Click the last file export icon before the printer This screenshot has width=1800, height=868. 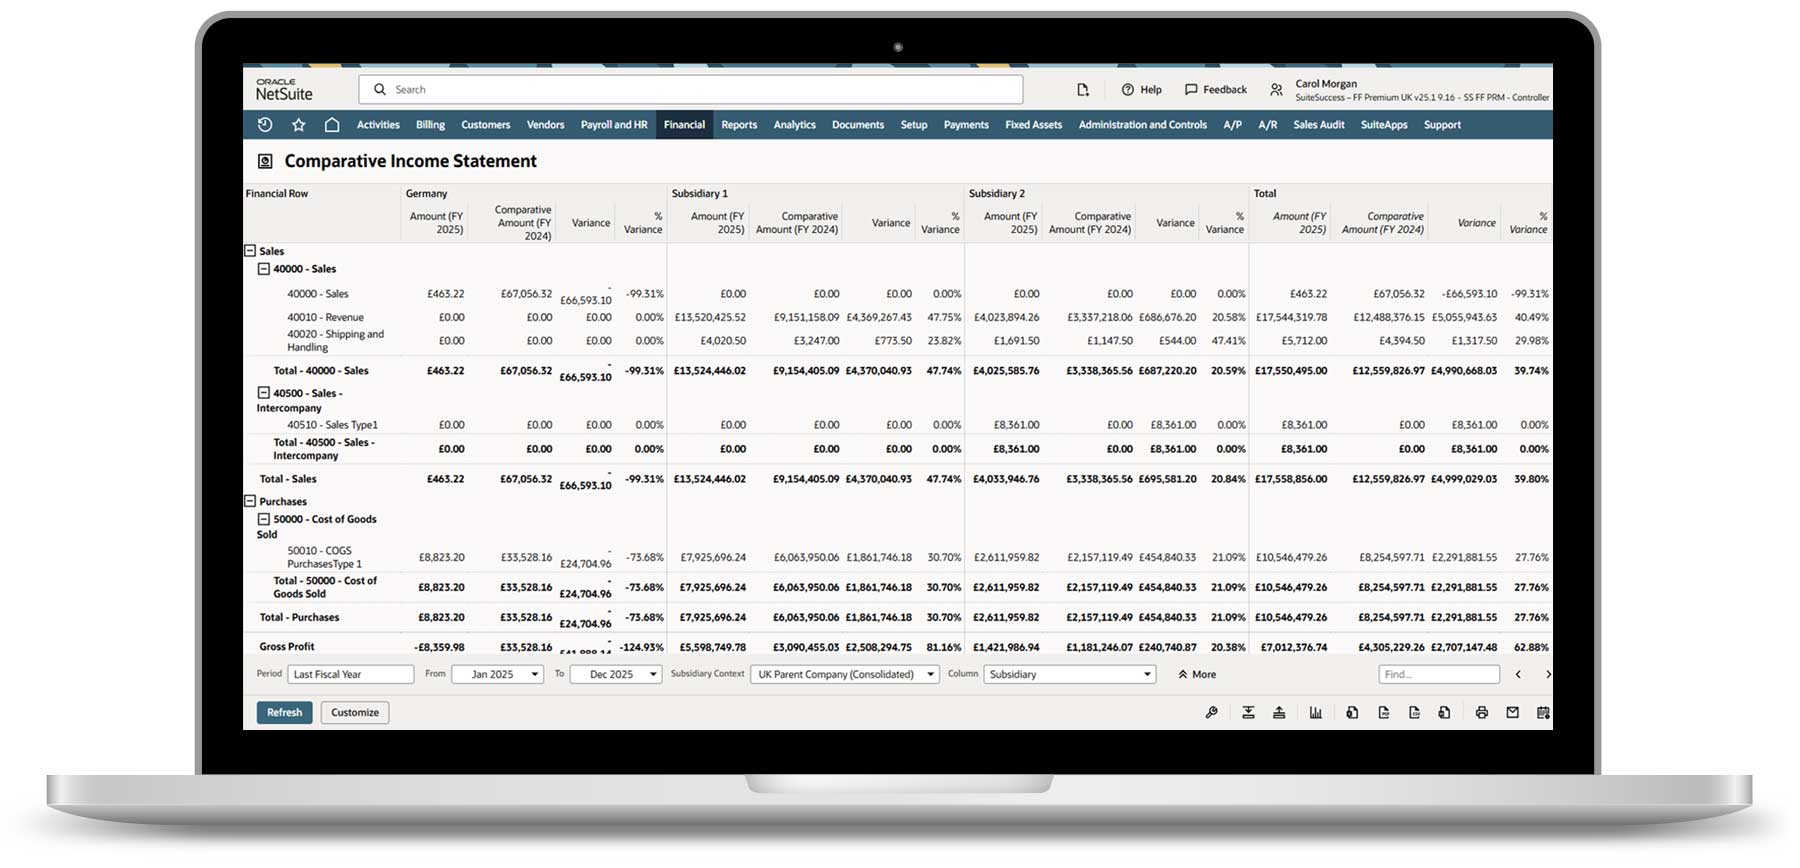pyautogui.click(x=1445, y=713)
